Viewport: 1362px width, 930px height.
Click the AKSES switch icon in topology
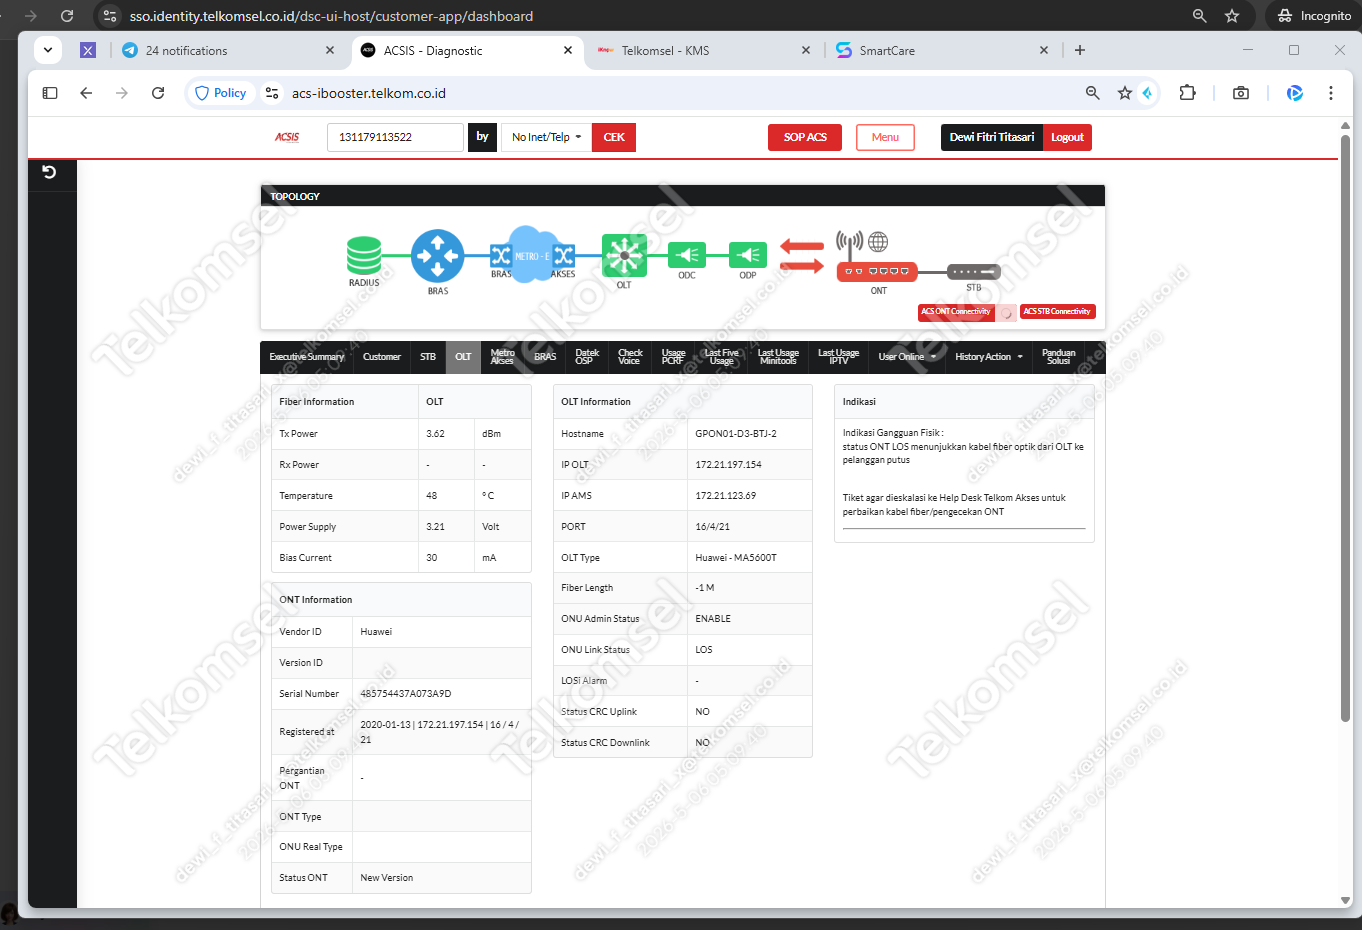pos(564,255)
